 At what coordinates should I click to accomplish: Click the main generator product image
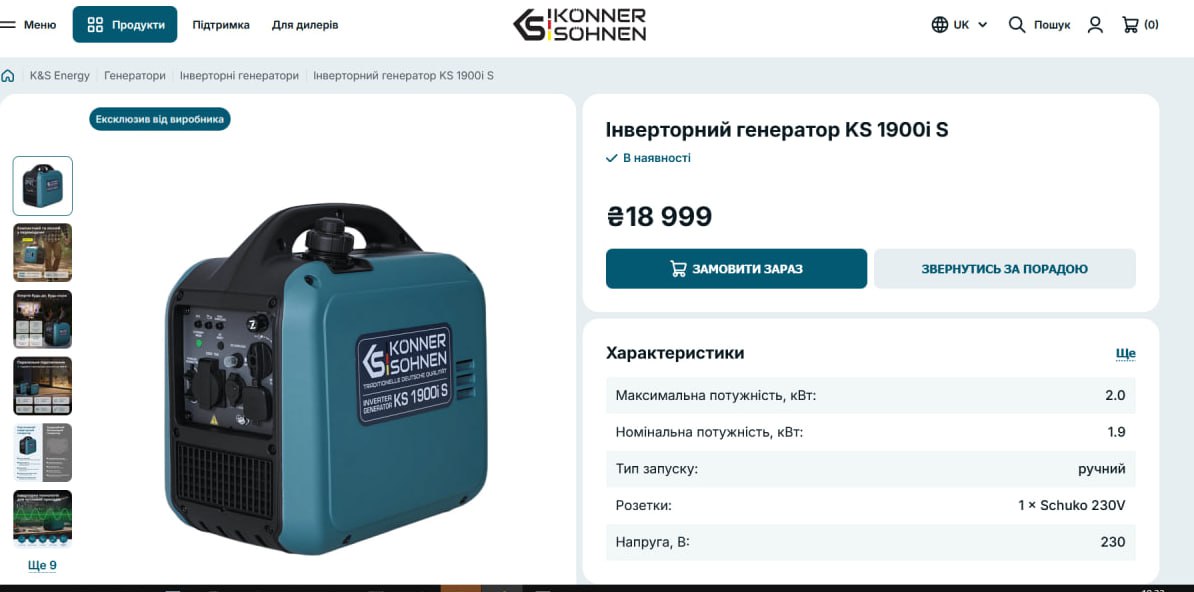pyautogui.click(x=326, y=379)
